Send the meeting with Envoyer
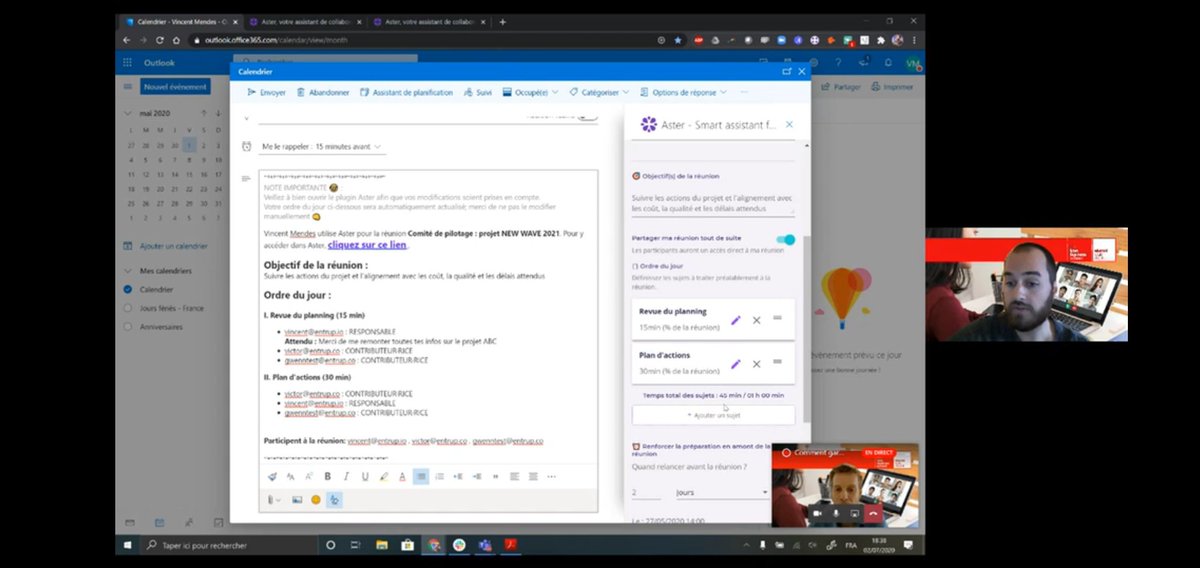 click(266, 92)
